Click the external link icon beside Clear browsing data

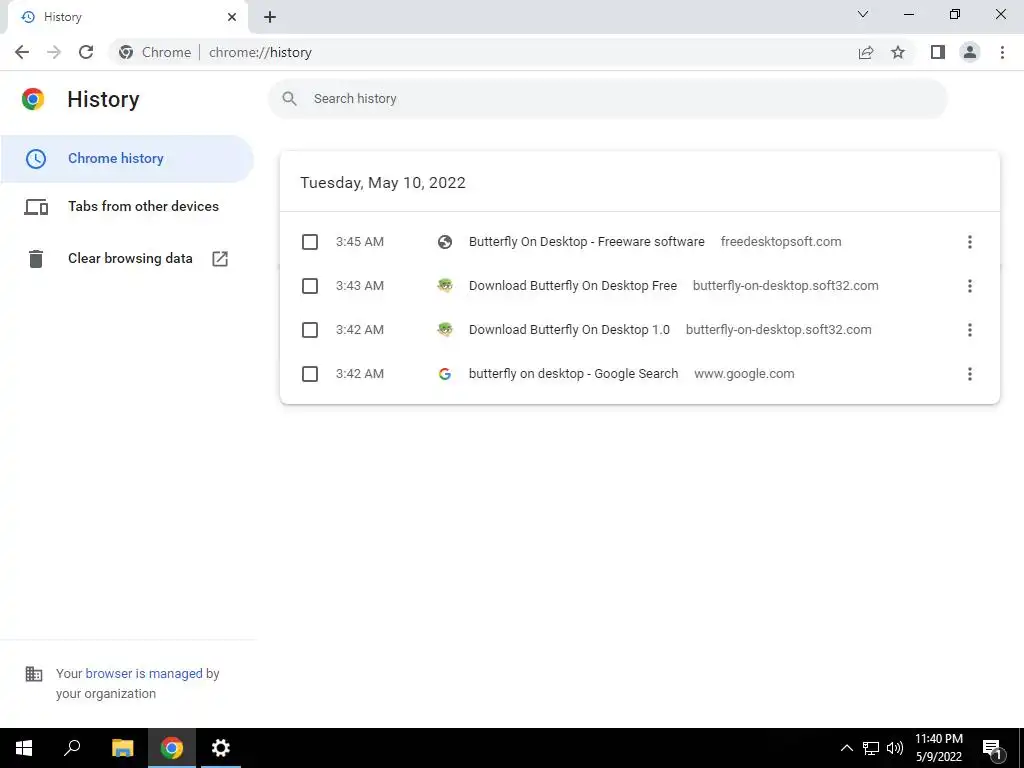click(220, 259)
